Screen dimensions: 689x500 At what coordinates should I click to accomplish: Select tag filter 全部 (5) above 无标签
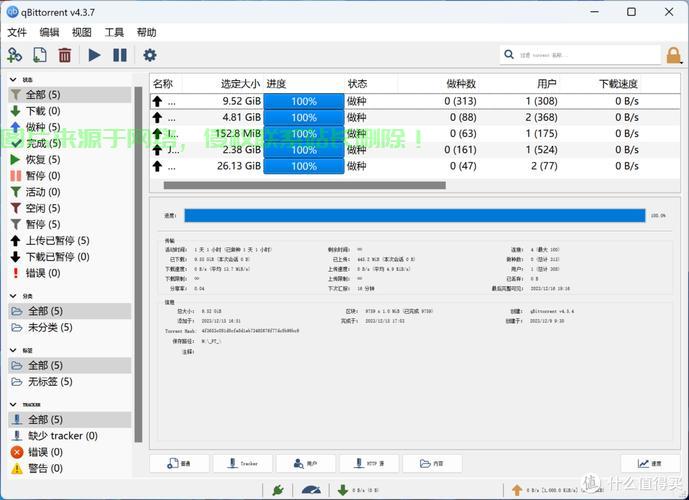click(x=69, y=365)
